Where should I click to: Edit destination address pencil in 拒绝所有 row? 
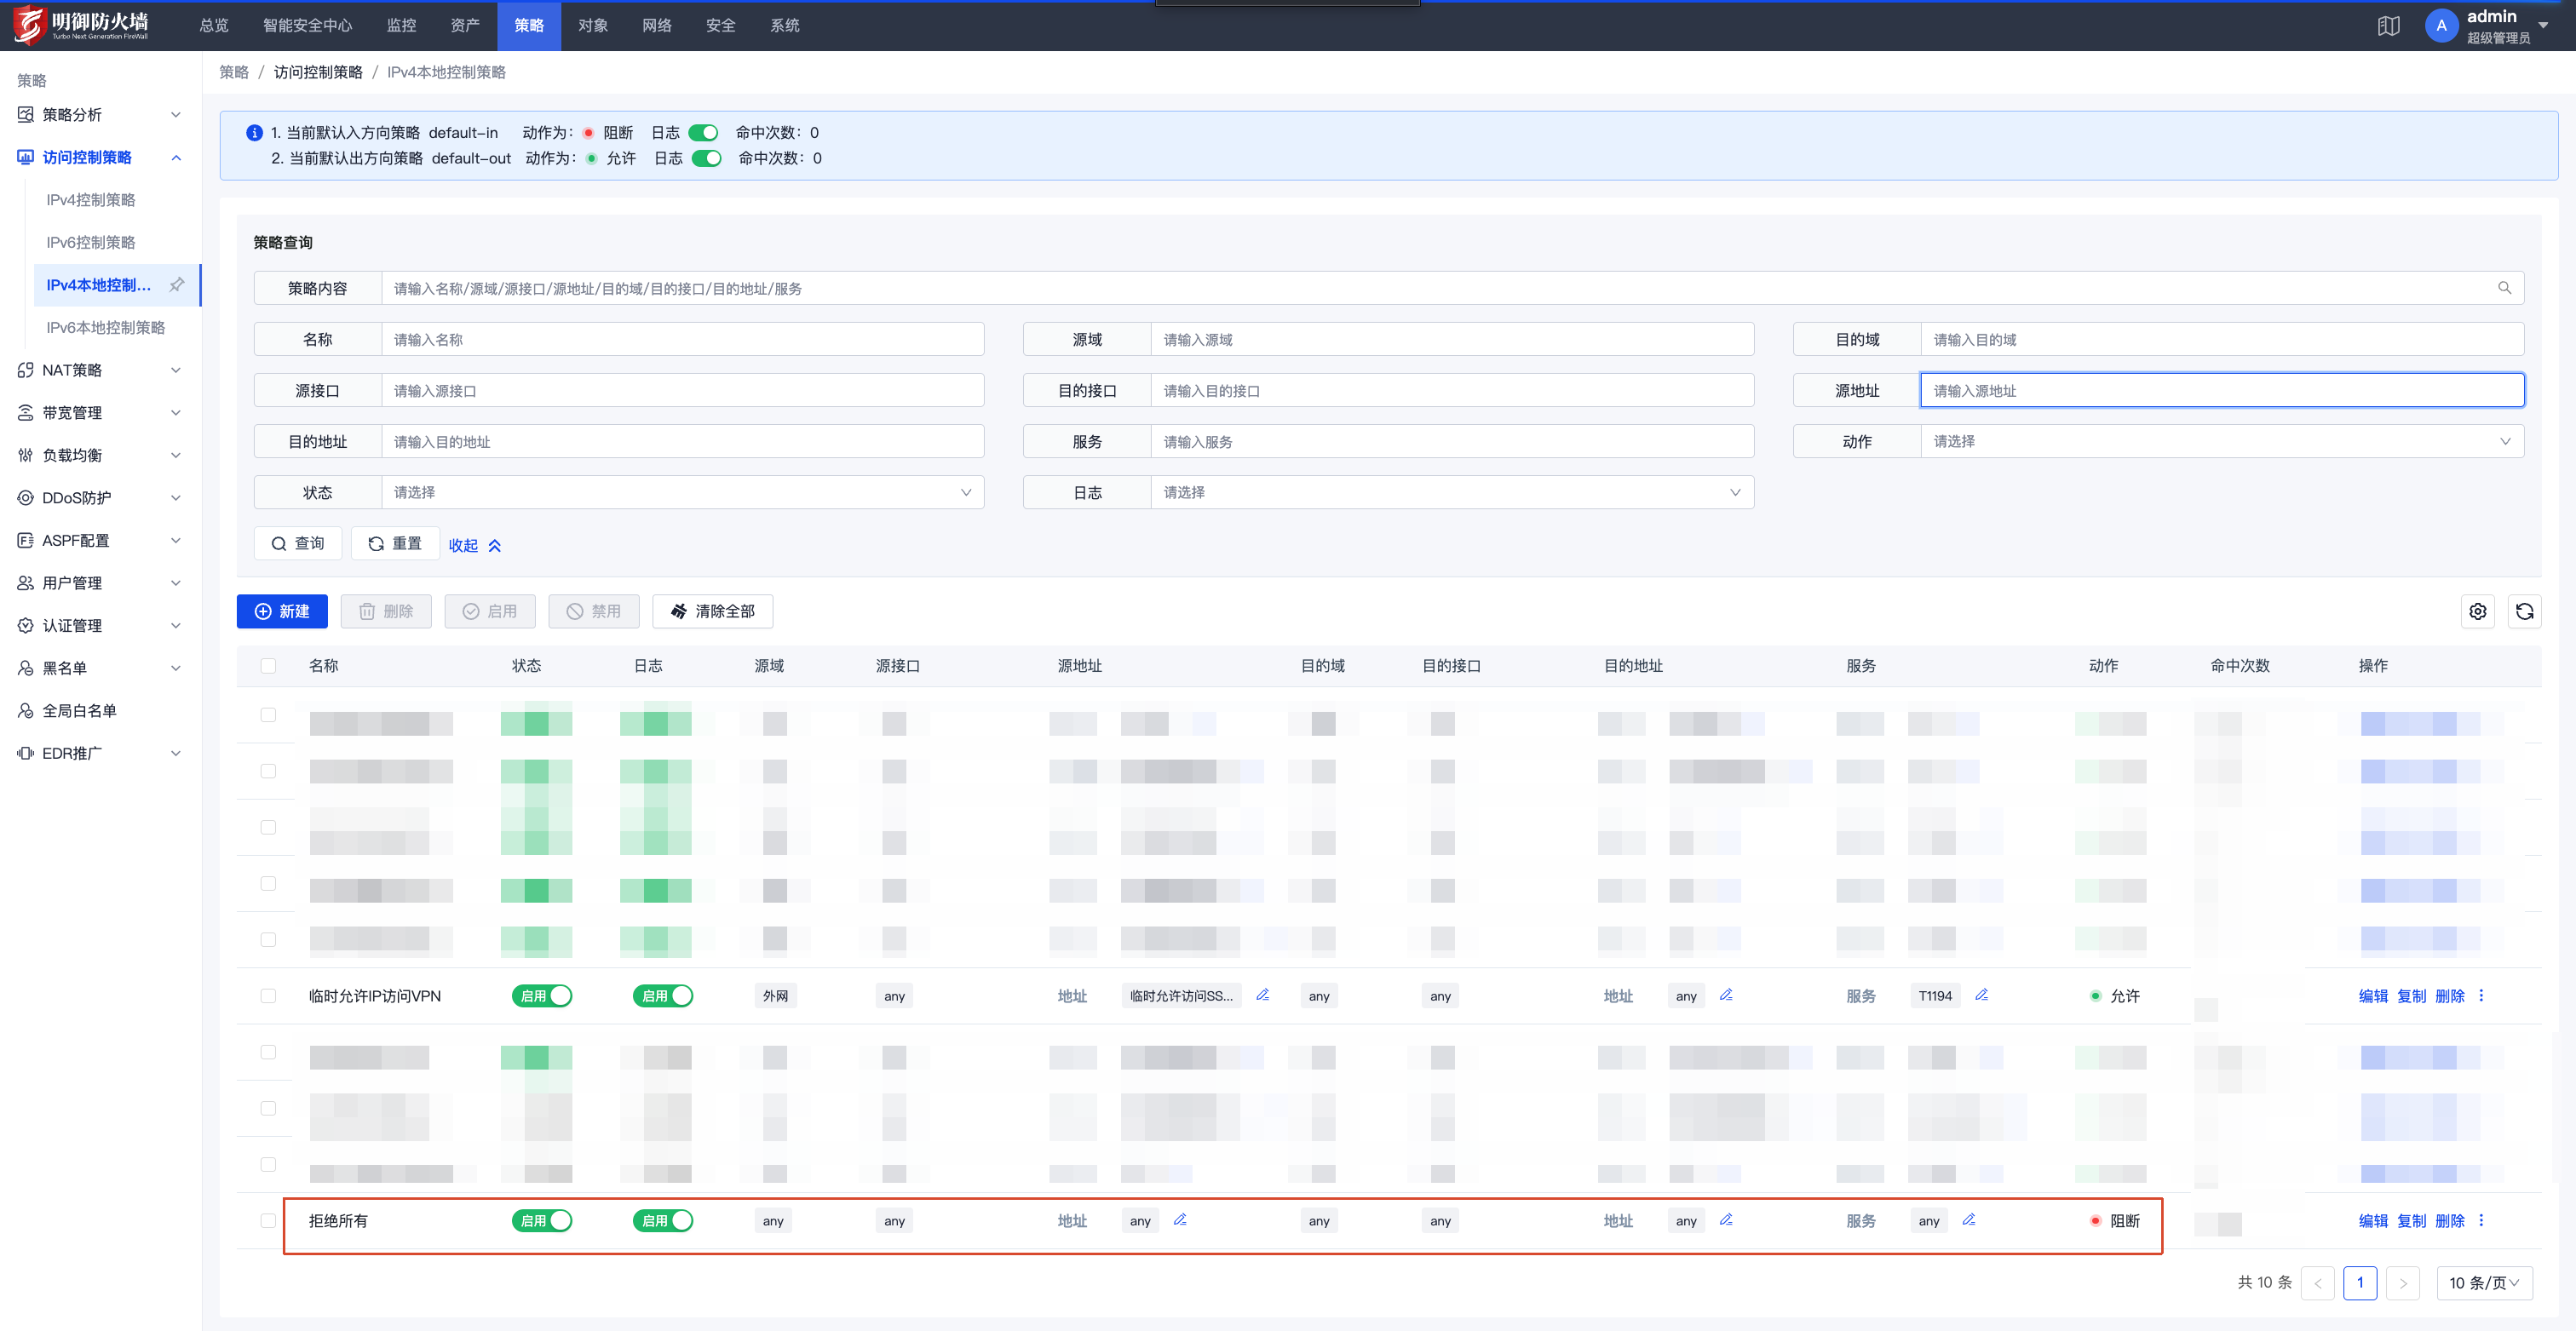click(1726, 1219)
